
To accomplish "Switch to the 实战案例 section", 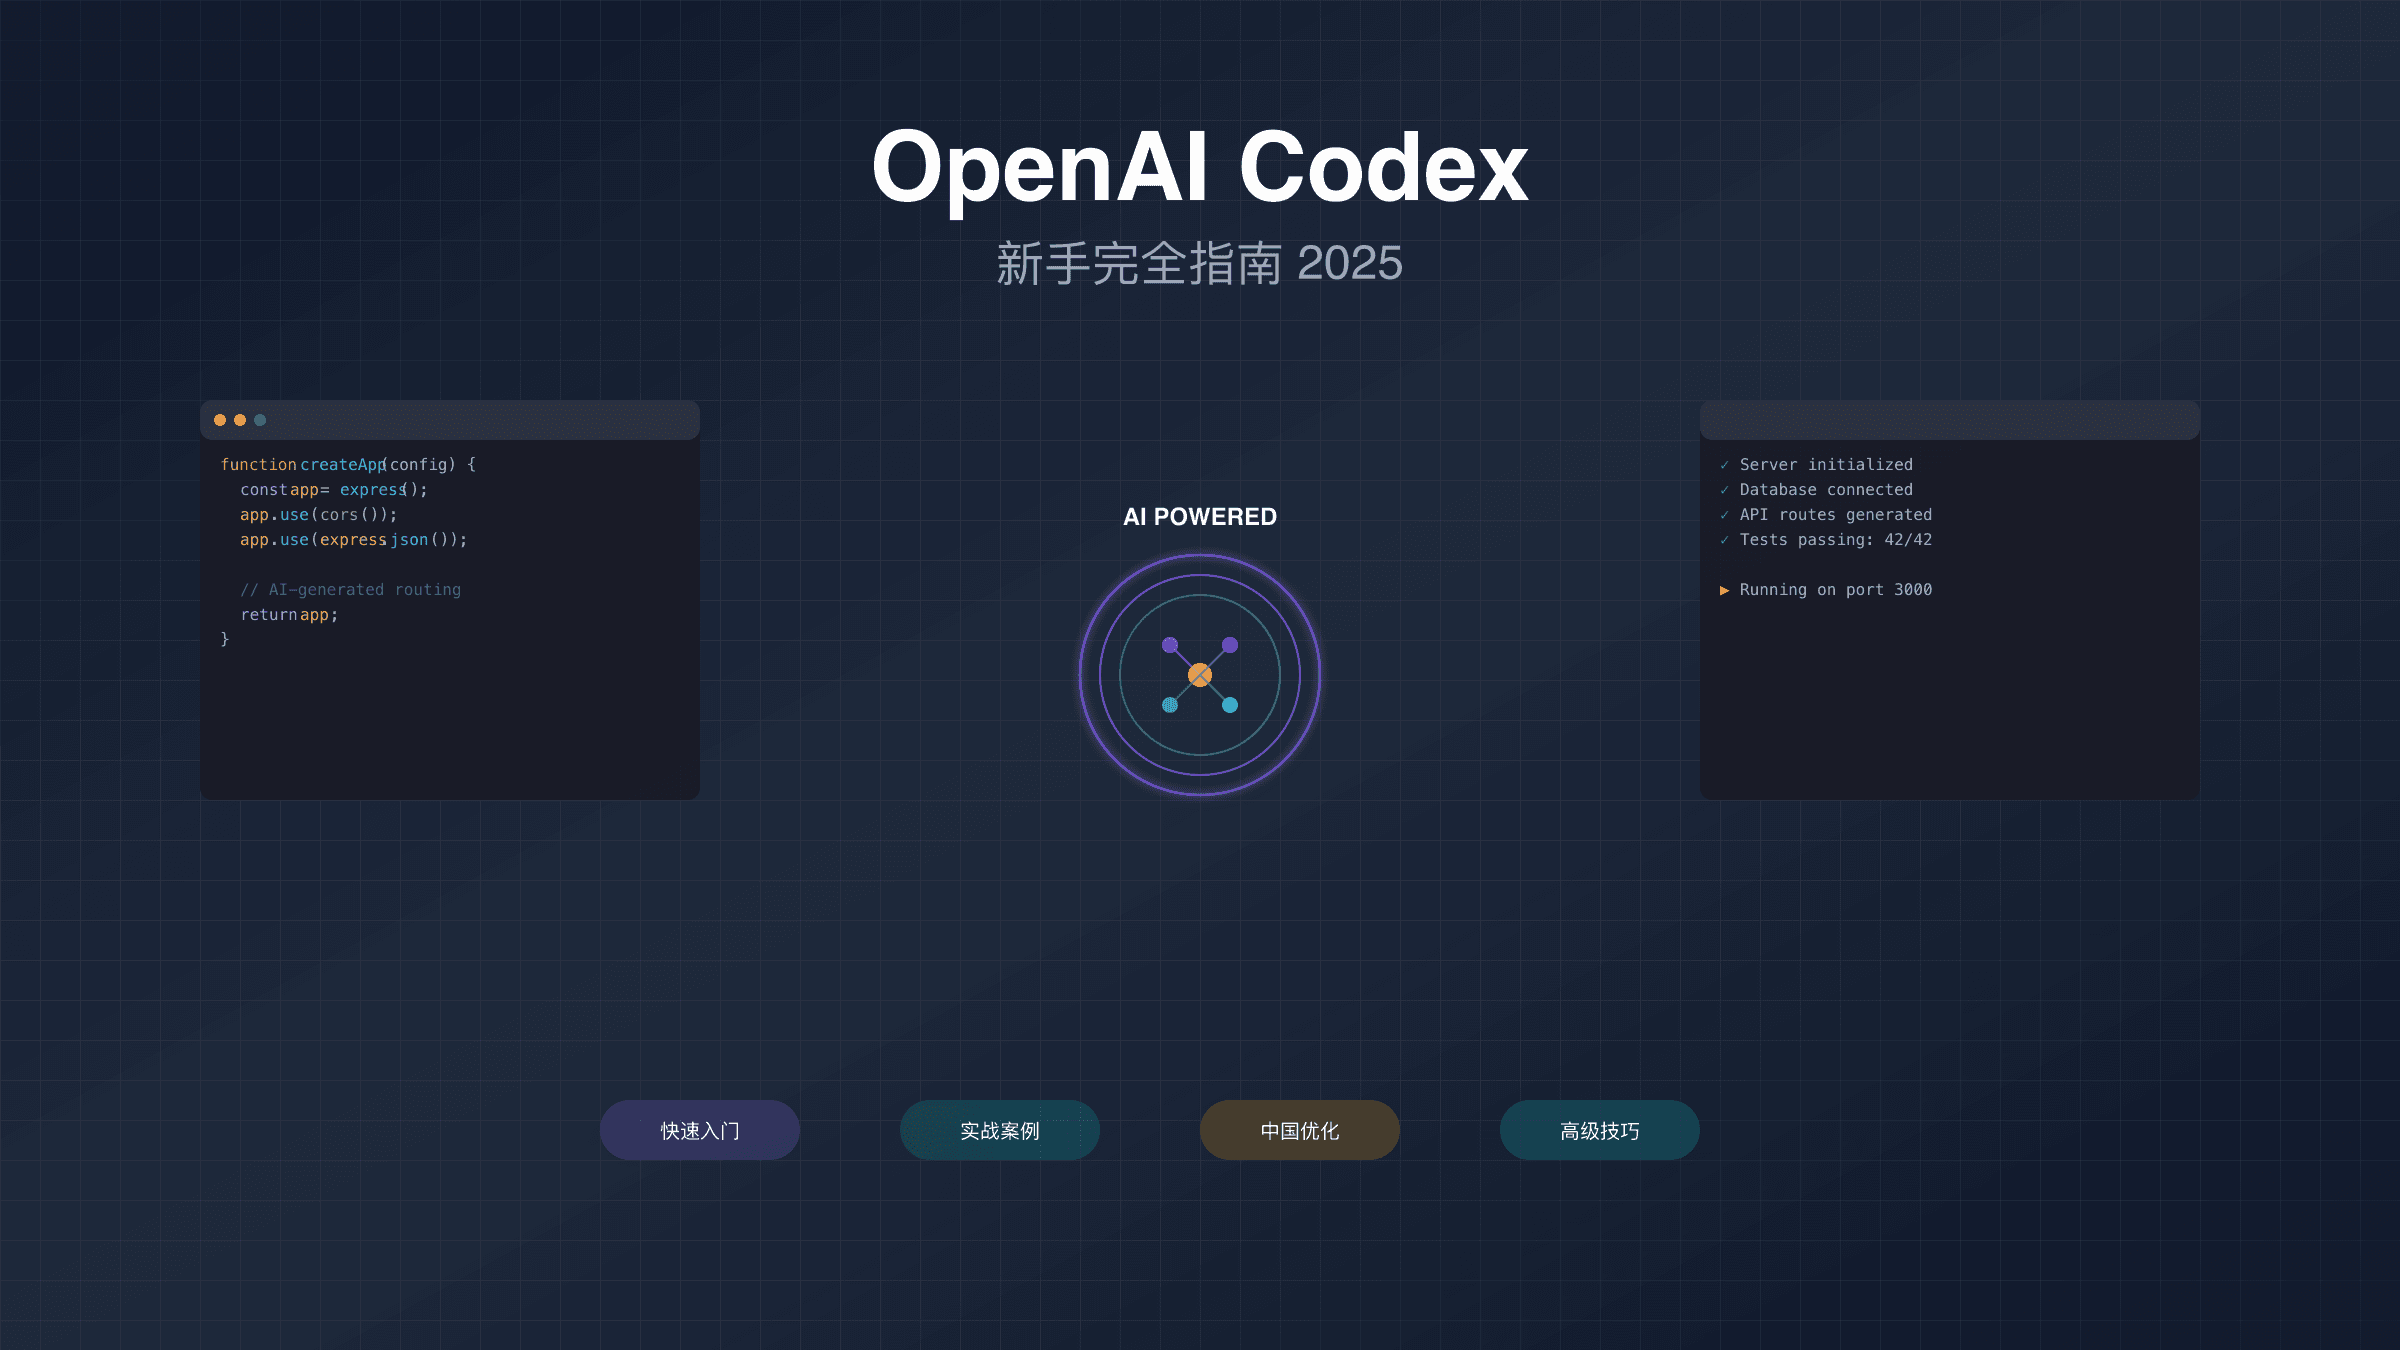I will tap(998, 1130).
